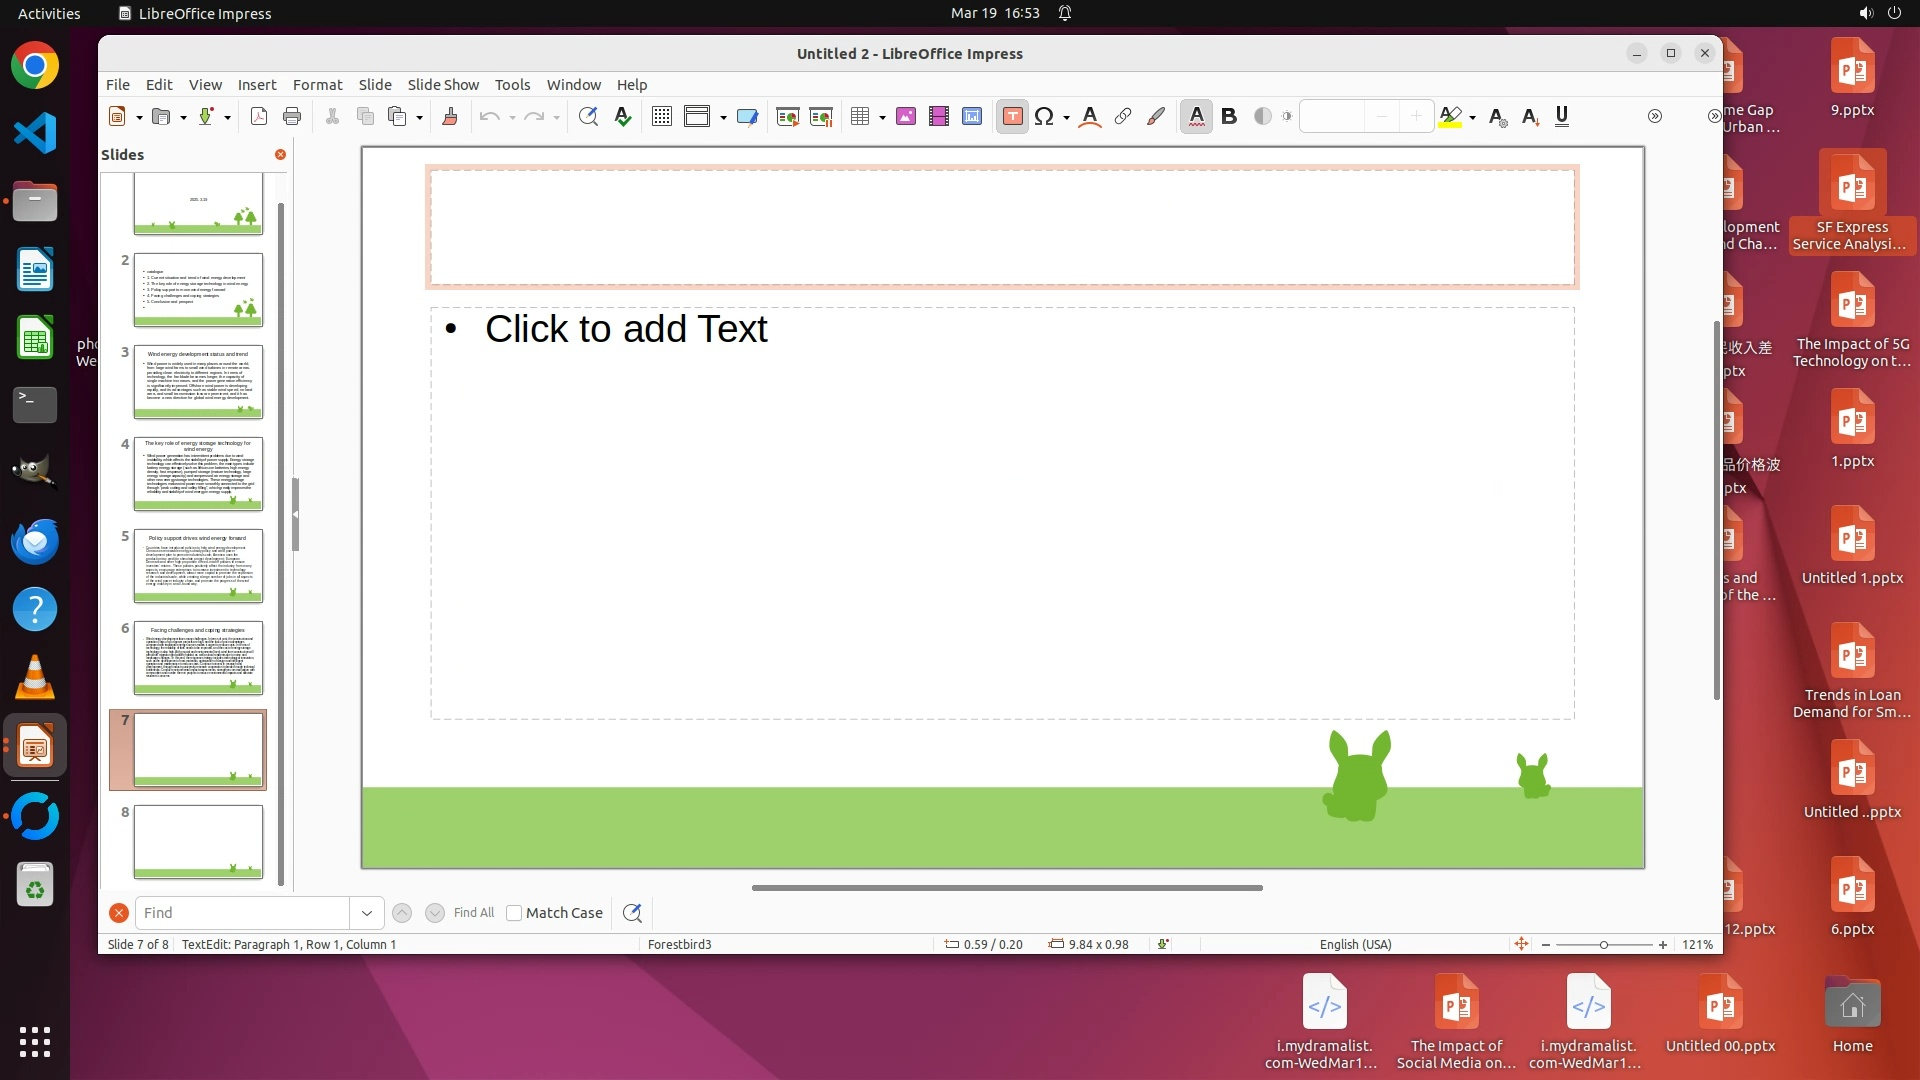Click the zoom slider in status bar

[x=1603, y=945]
